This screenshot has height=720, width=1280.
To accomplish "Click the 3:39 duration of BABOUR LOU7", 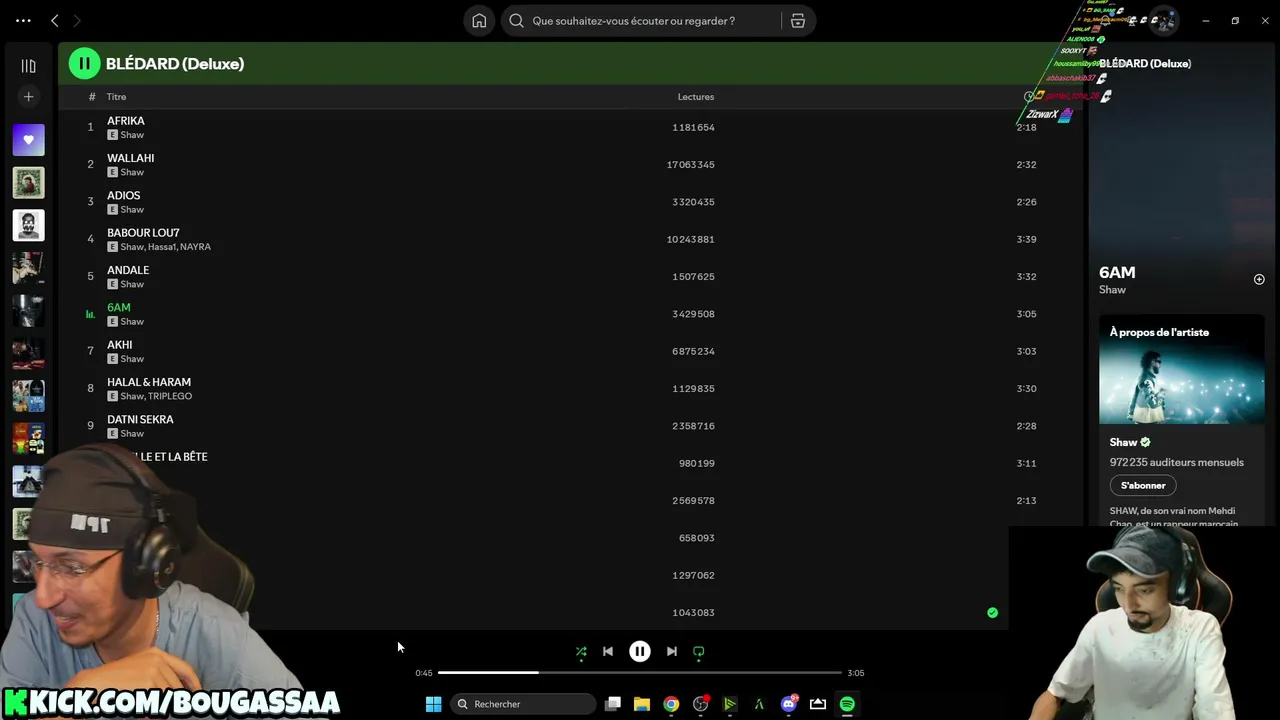I will [1026, 240].
